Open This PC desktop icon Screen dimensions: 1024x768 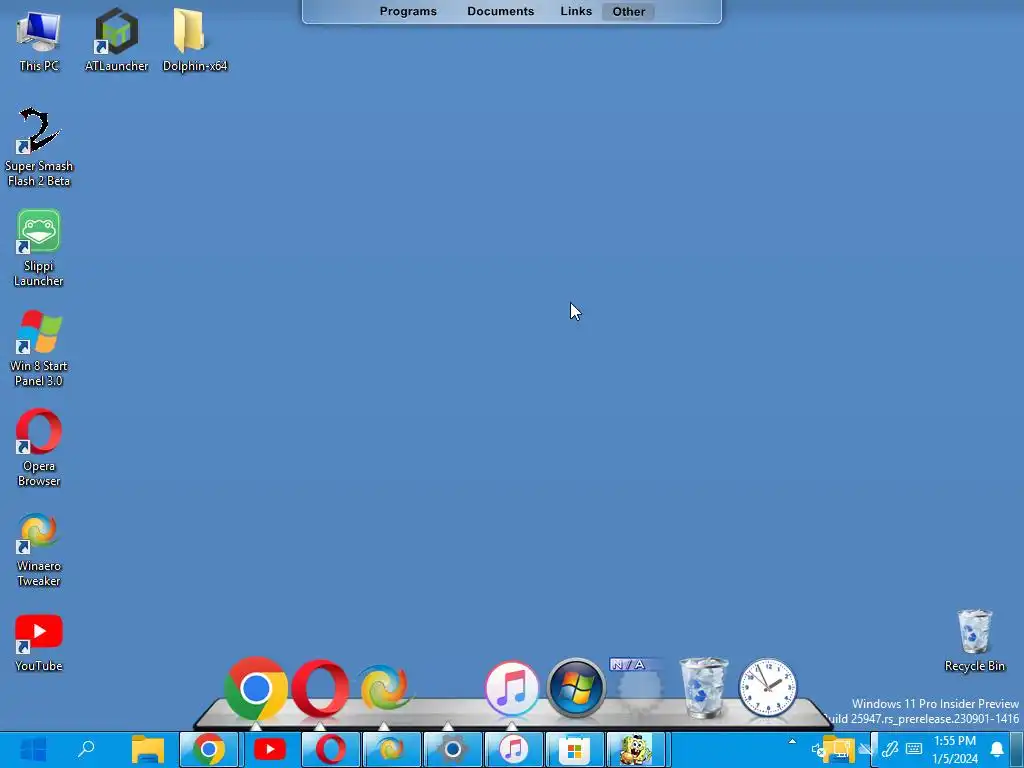point(39,40)
